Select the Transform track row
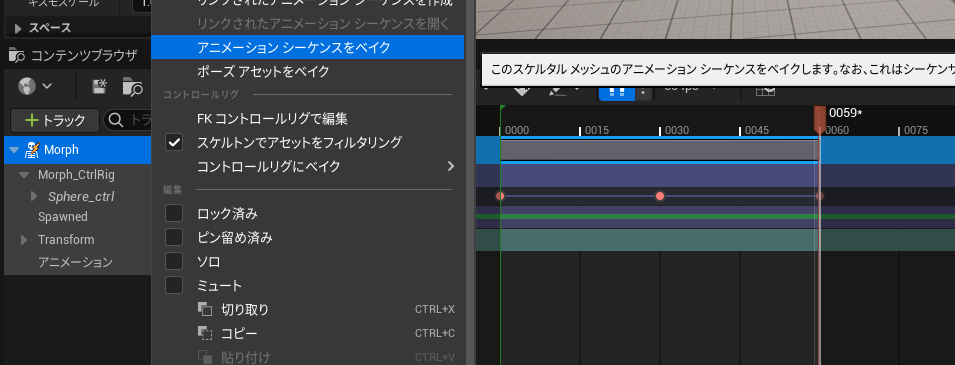The height and width of the screenshot is (365, 955). pos(77,239)
